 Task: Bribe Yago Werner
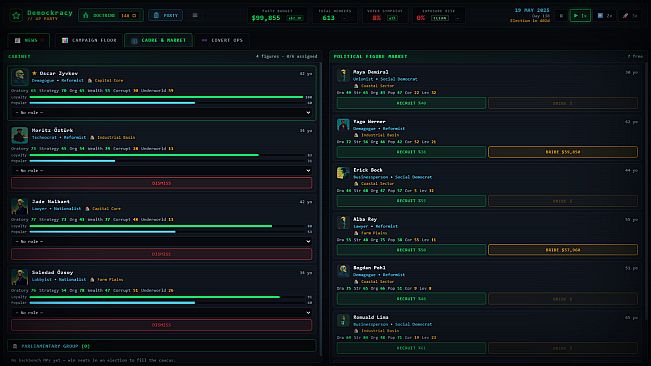563,152
